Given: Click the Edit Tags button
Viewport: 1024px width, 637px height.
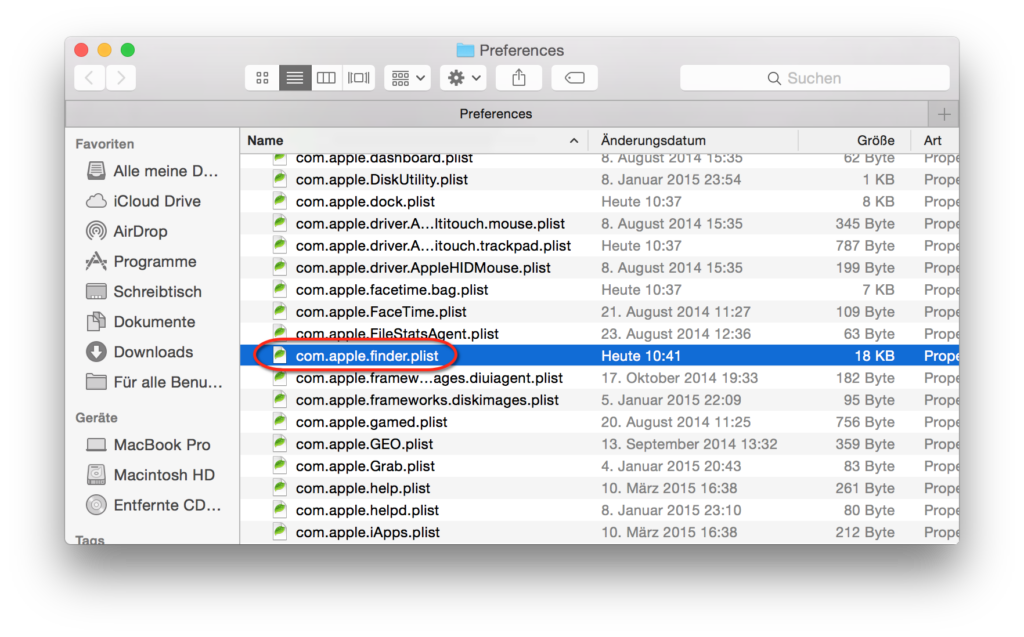Looking at the screenshot, I should 575,78.
